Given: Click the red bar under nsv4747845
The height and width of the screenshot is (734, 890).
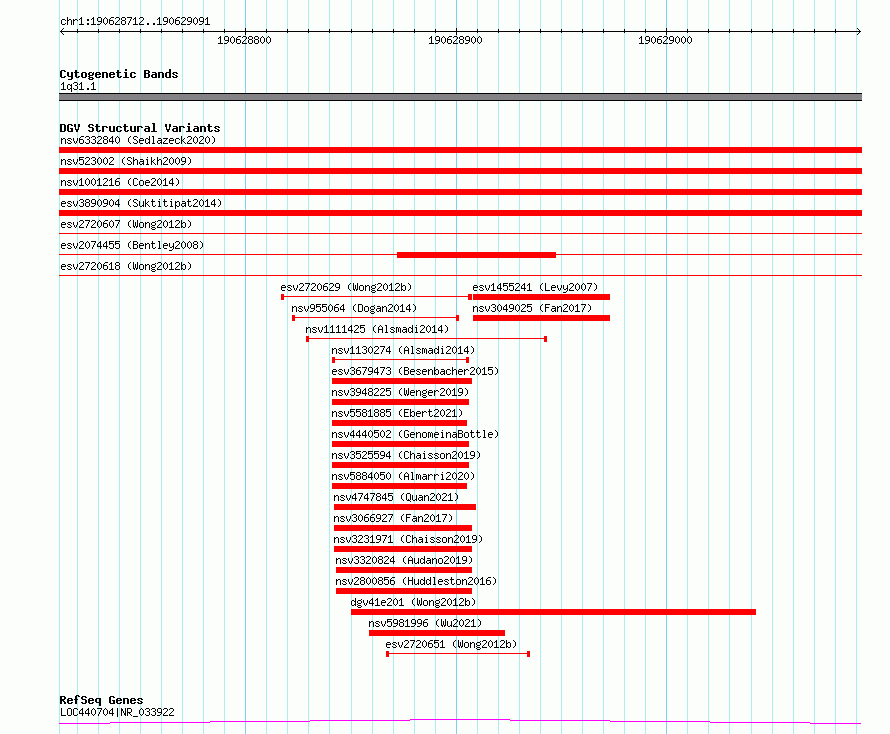Looking at the screenshot, I should [405, 507].
